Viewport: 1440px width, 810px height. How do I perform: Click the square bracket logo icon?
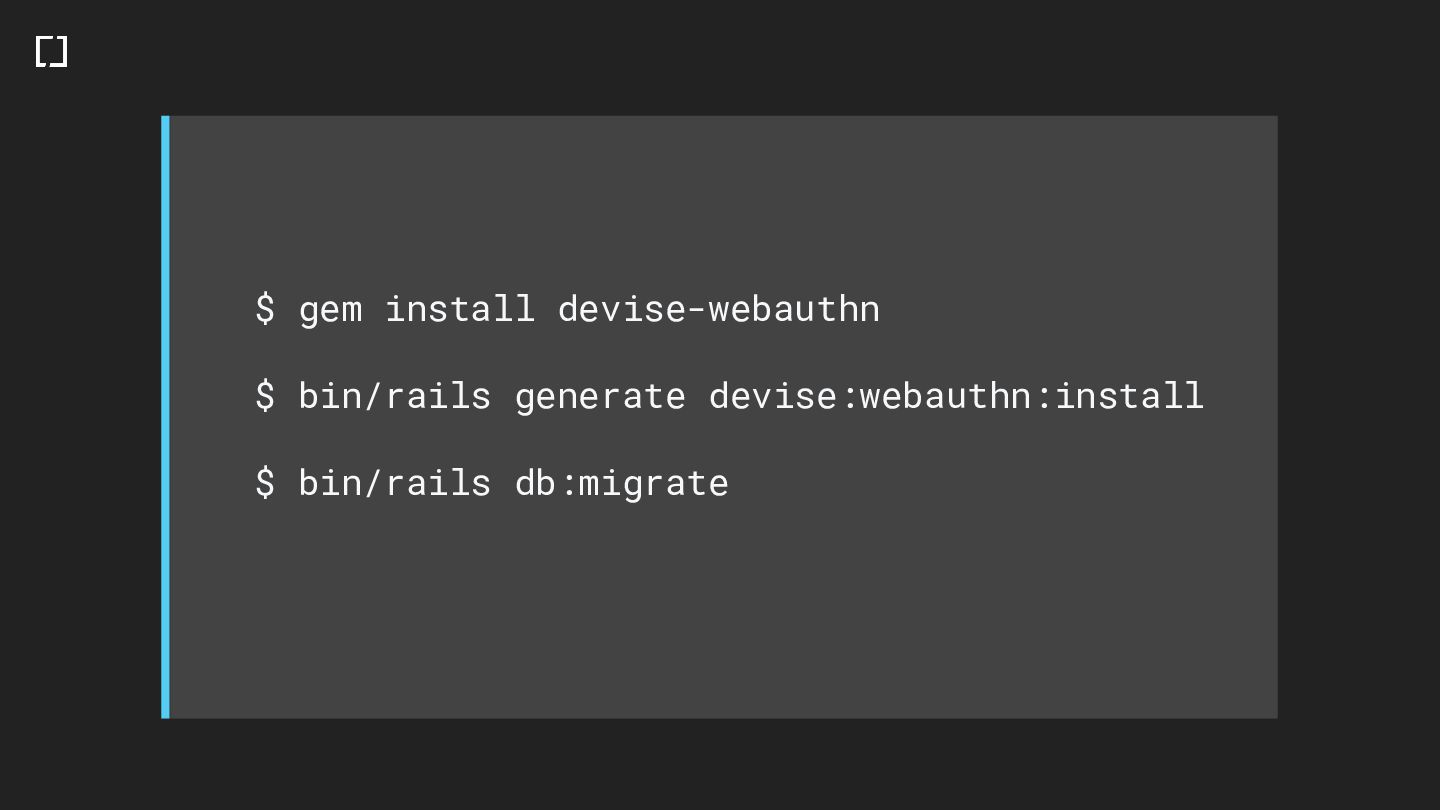click(x=51, y=52)
